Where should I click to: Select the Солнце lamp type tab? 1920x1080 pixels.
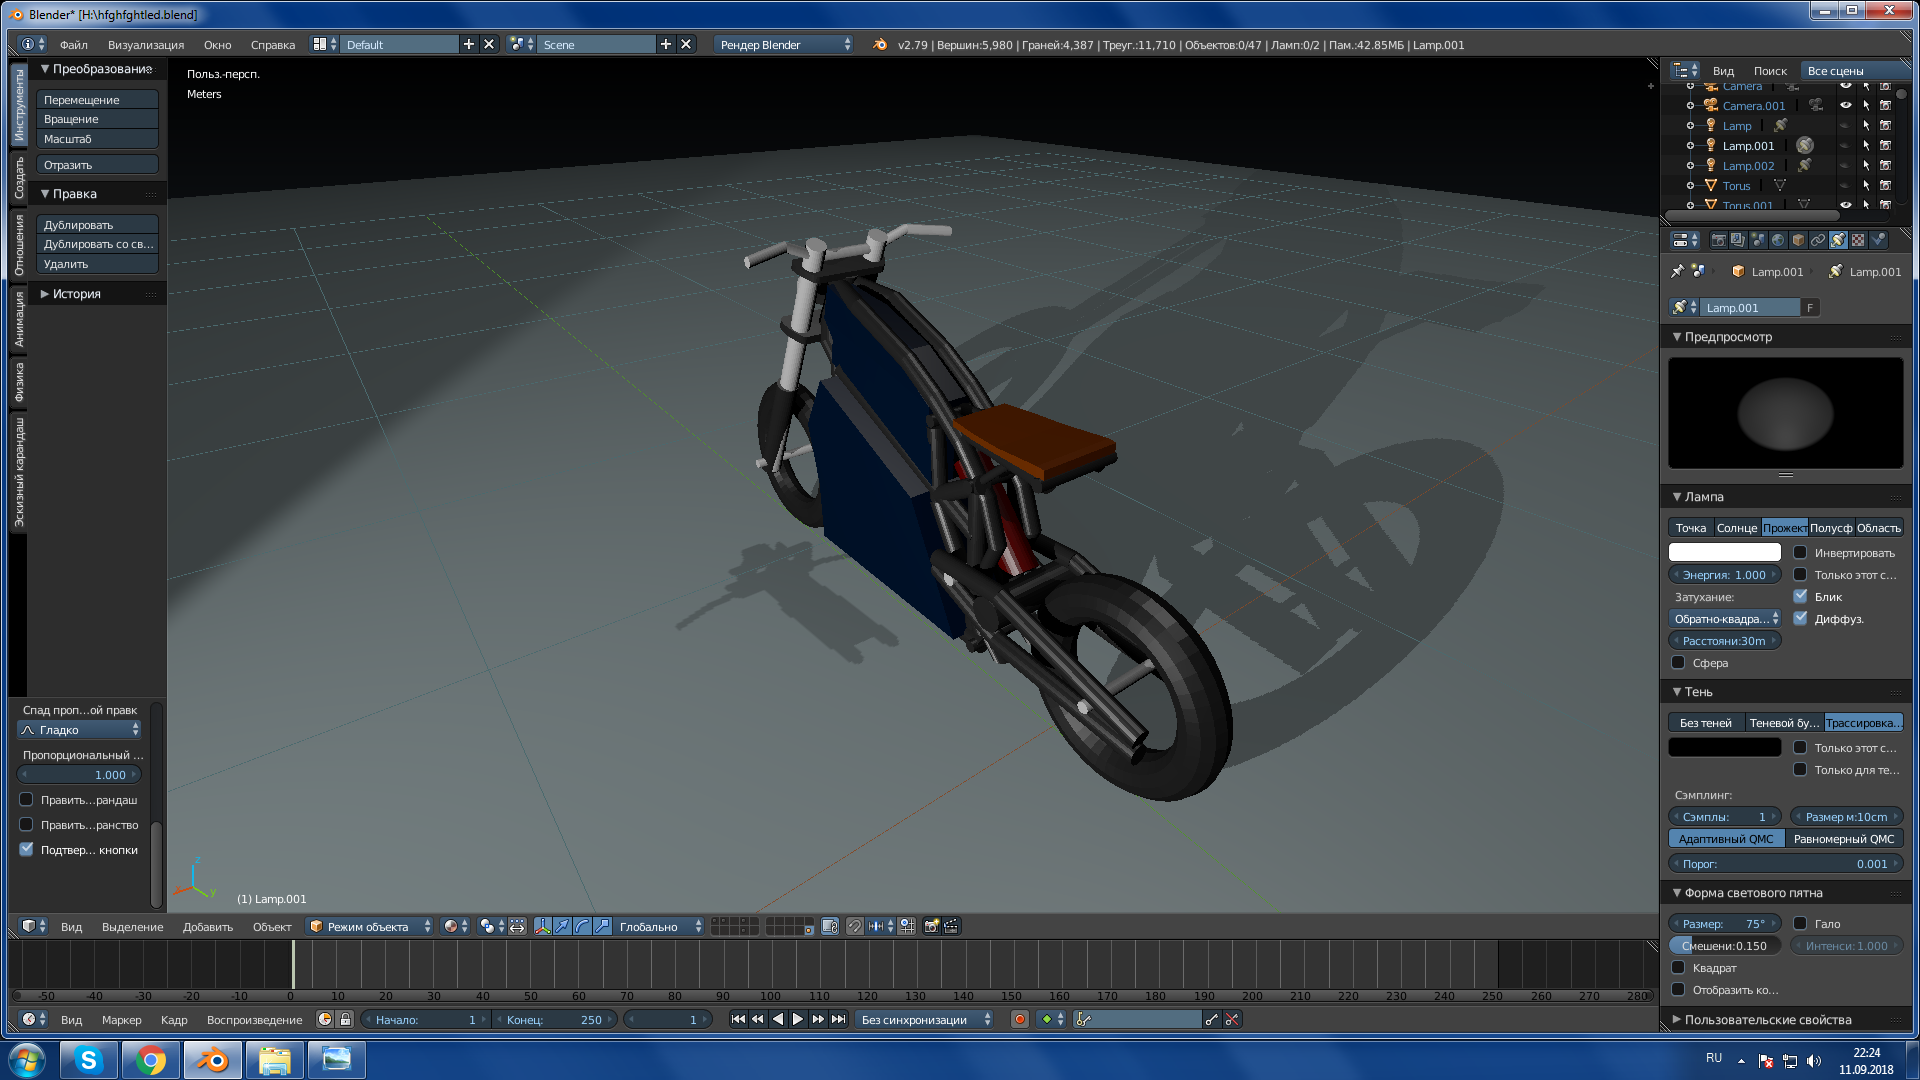[1736, 528]
